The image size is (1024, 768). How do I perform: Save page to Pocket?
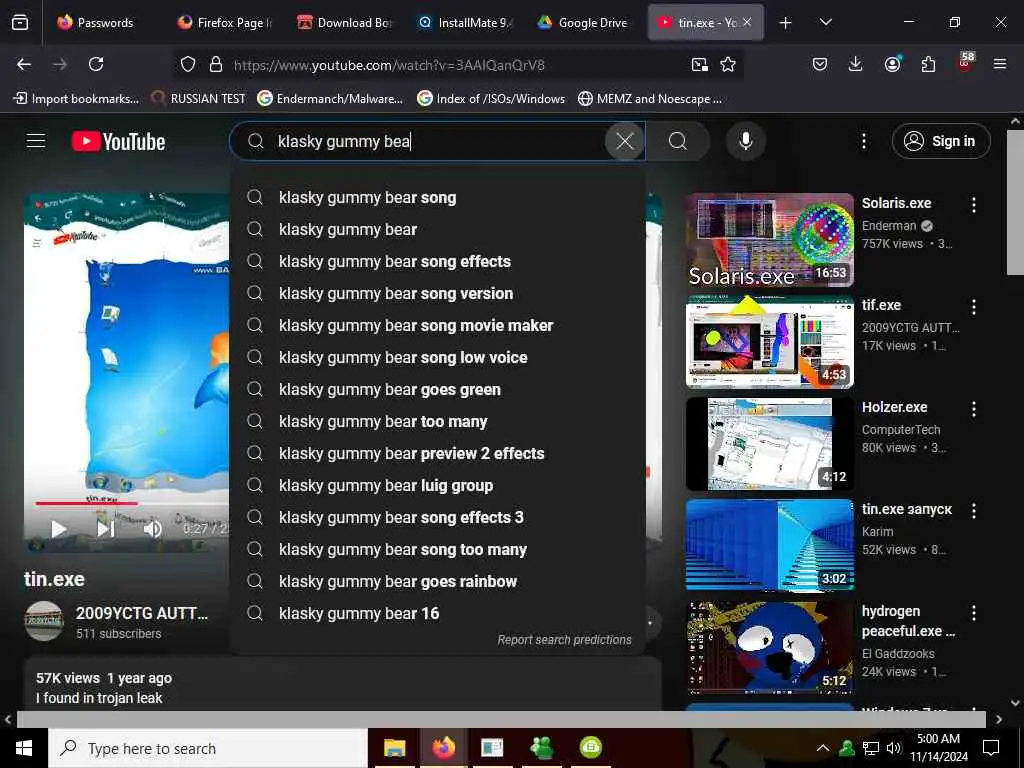pyautogui.click(x=820, y=64)
